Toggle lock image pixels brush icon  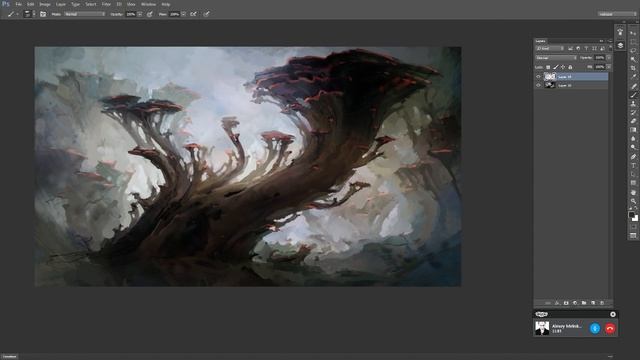click(556, 67)
